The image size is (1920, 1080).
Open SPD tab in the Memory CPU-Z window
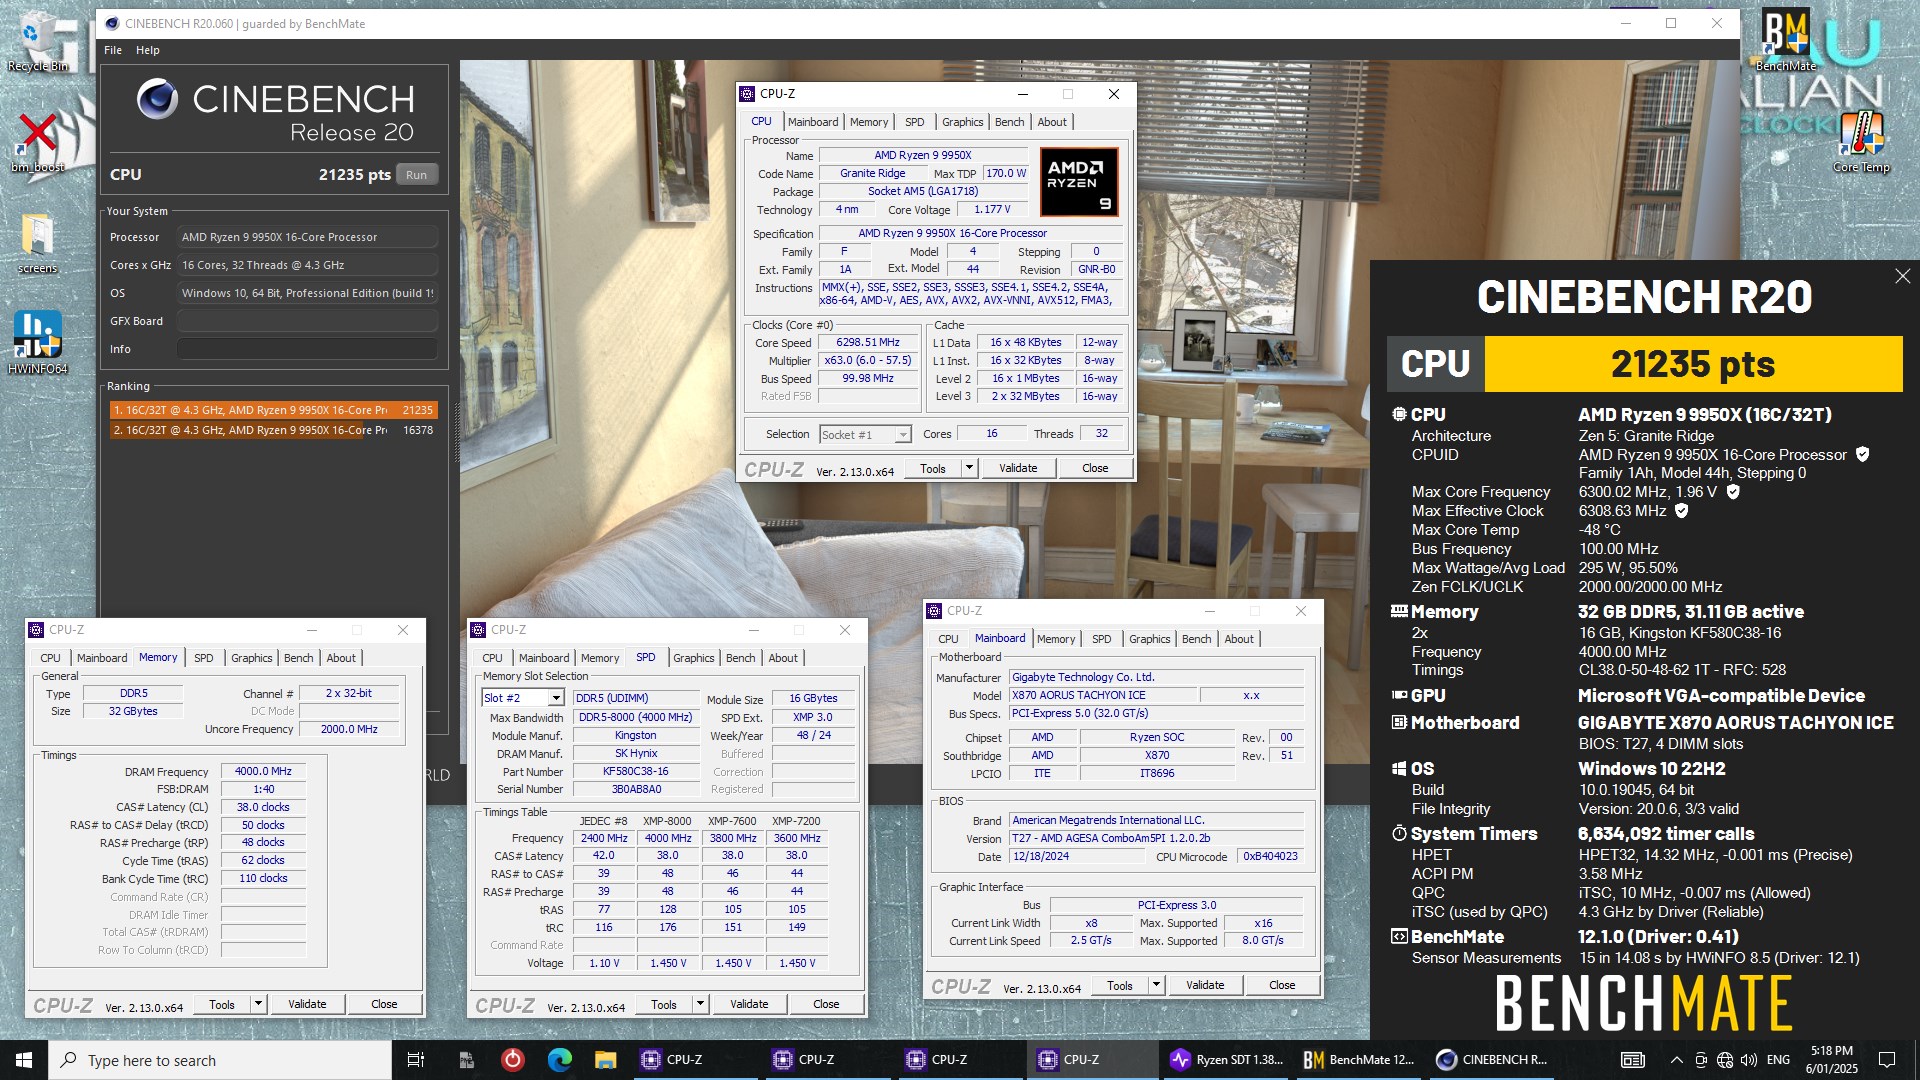[204, 658]
